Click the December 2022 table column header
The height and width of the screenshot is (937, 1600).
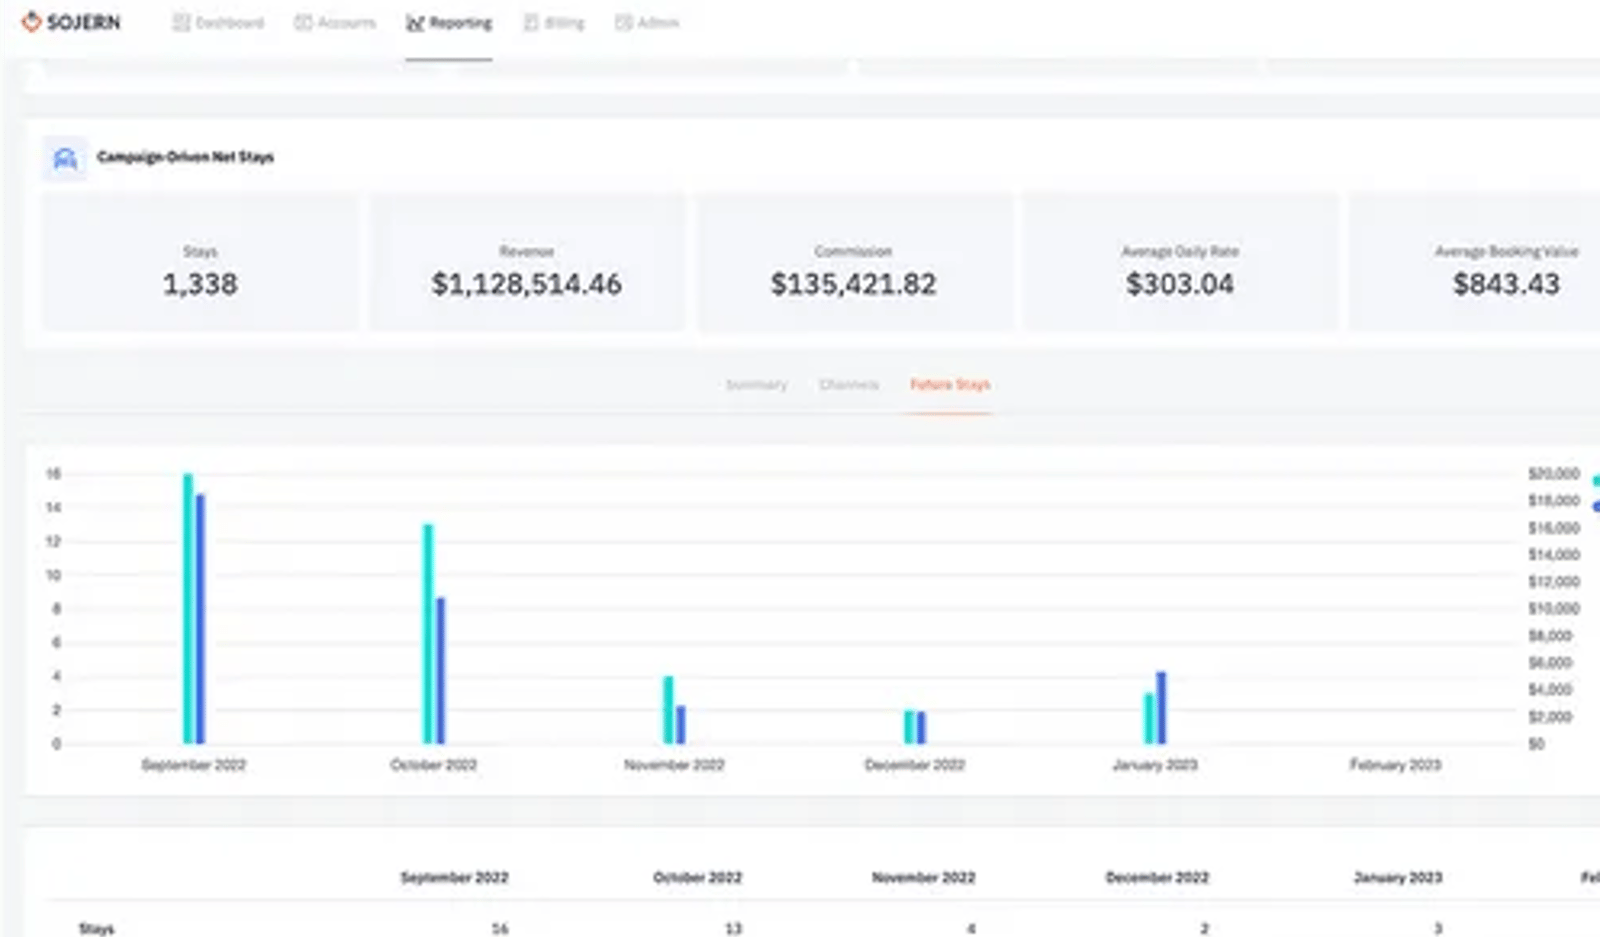pyautogui.click(x=1157, y=878)
